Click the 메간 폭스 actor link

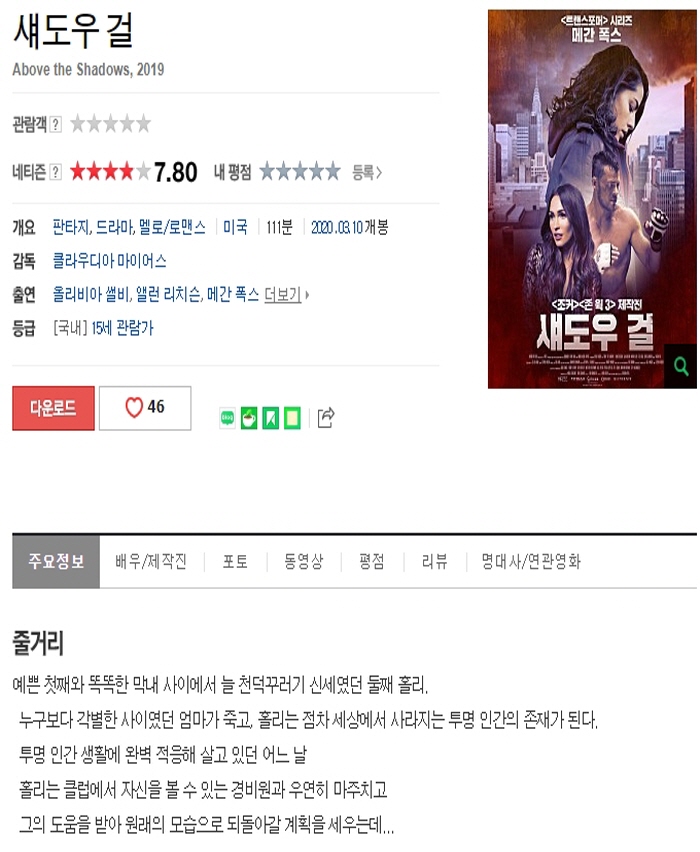(x=233, y=295)
